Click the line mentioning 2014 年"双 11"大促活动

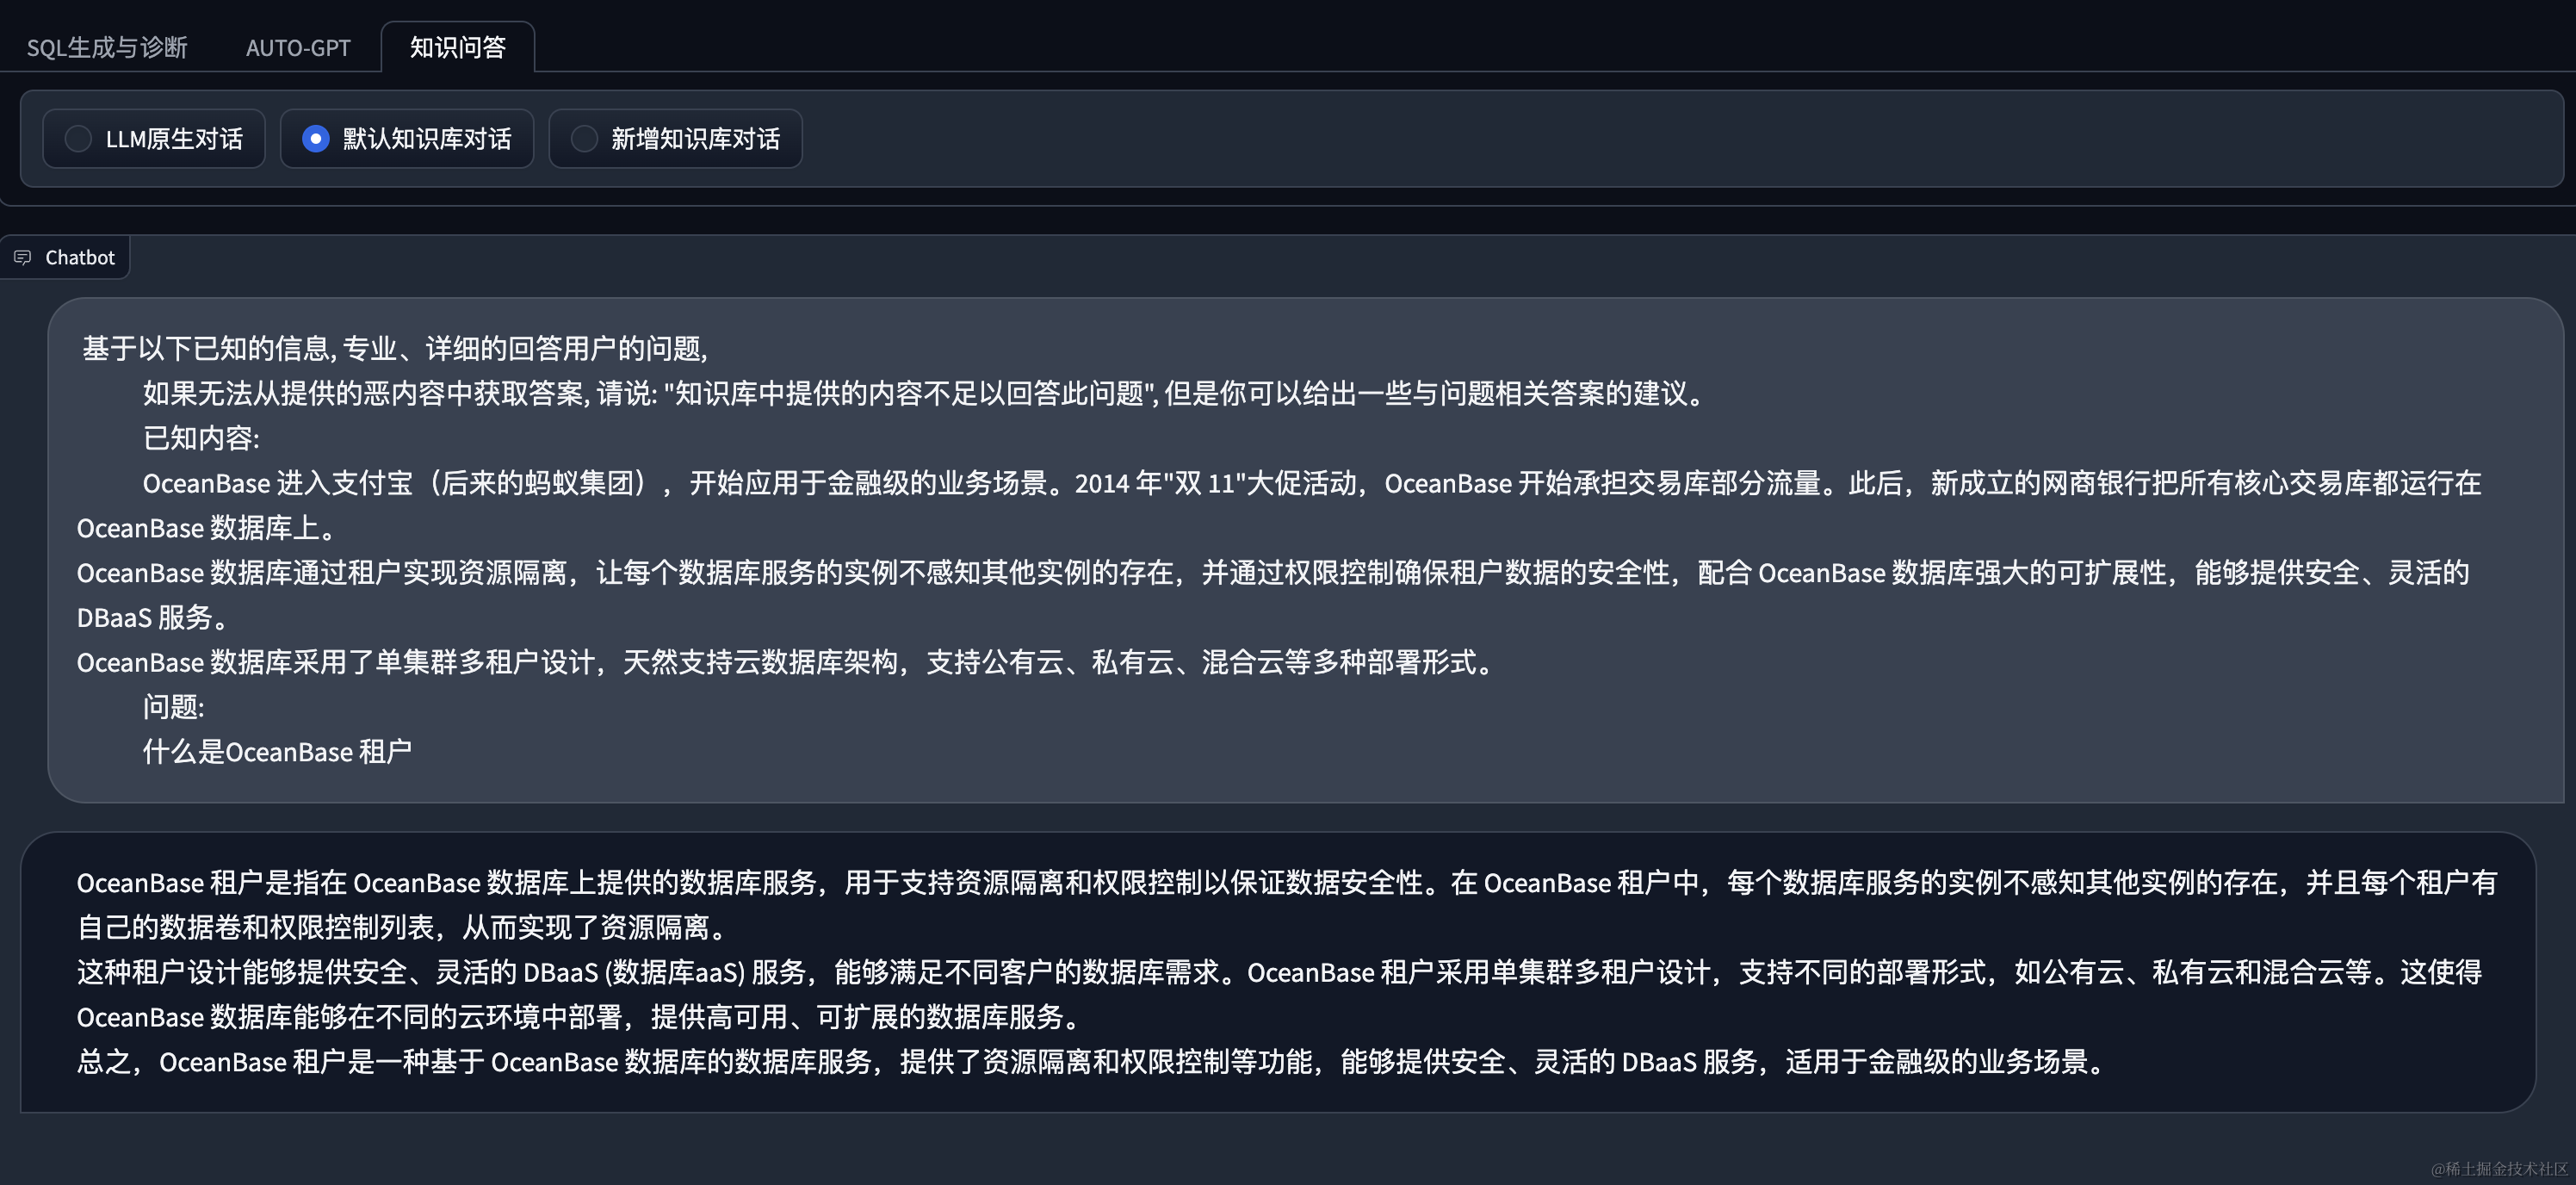pyautogui.click(x=1279, y=505)
